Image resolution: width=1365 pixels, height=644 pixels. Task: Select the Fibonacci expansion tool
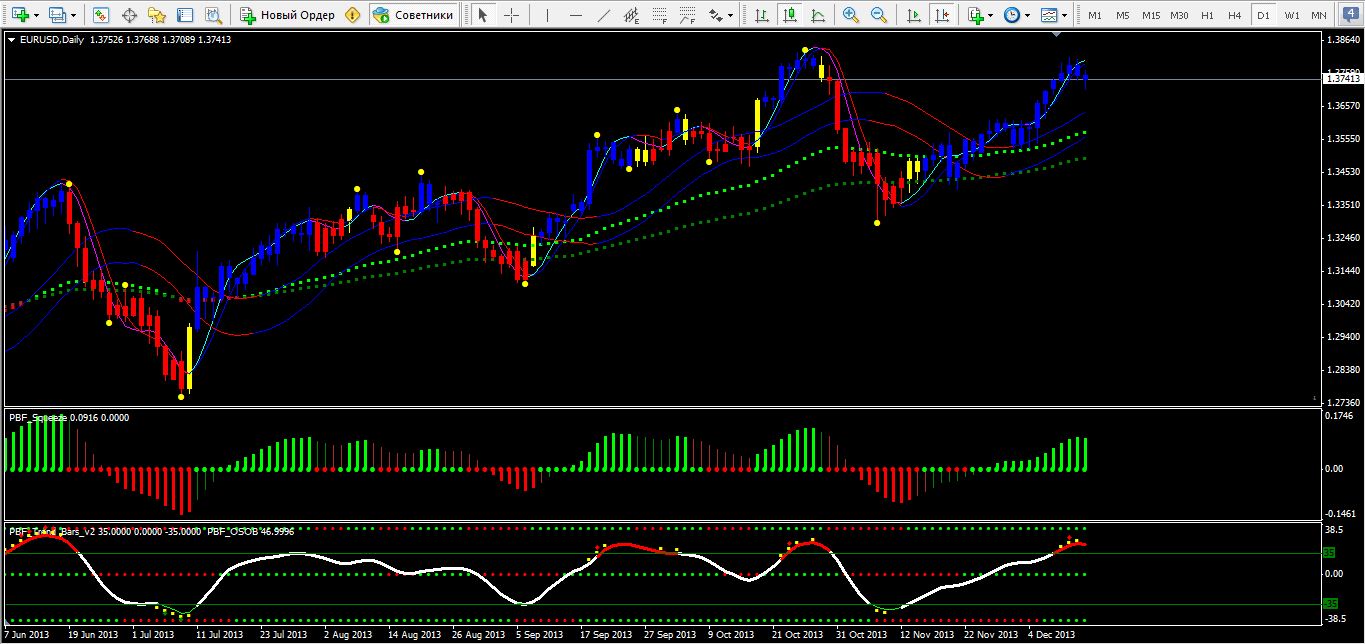click(687, 15)
